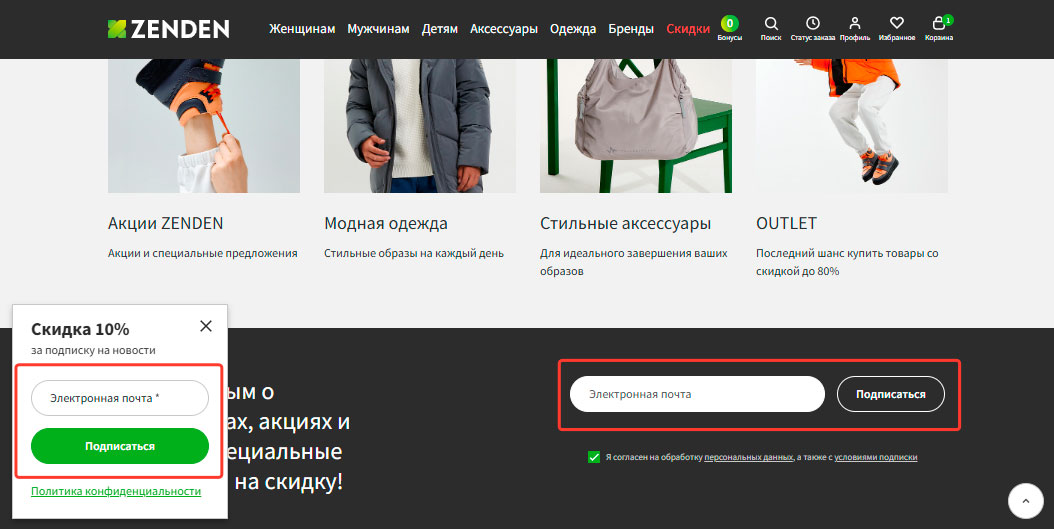
Task: Click the Акции ZENDEN heading
Action: (165, 223)
